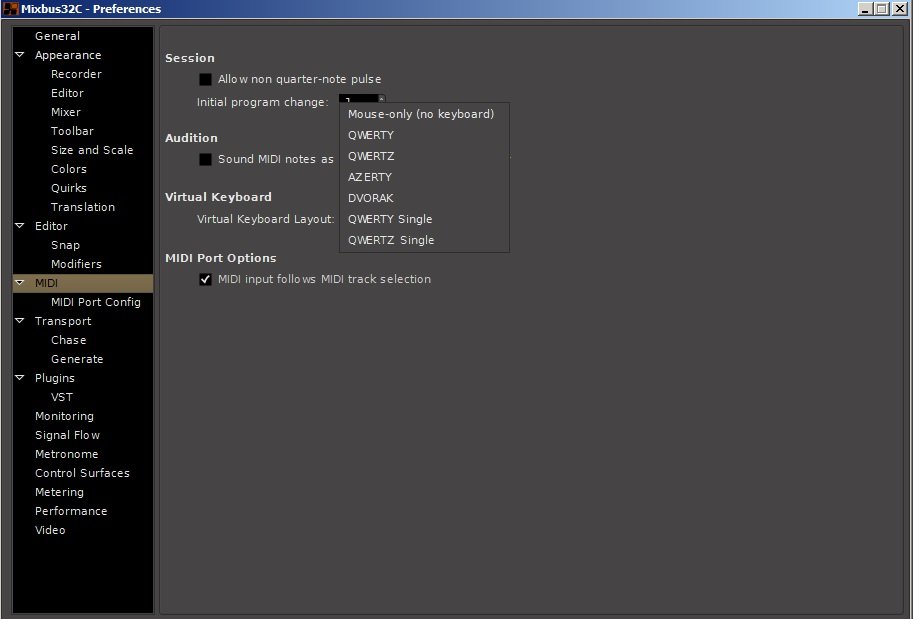This screenshot has height=619, width=913.
Task: Go to Metronome settings
Action: click(66, 454)
